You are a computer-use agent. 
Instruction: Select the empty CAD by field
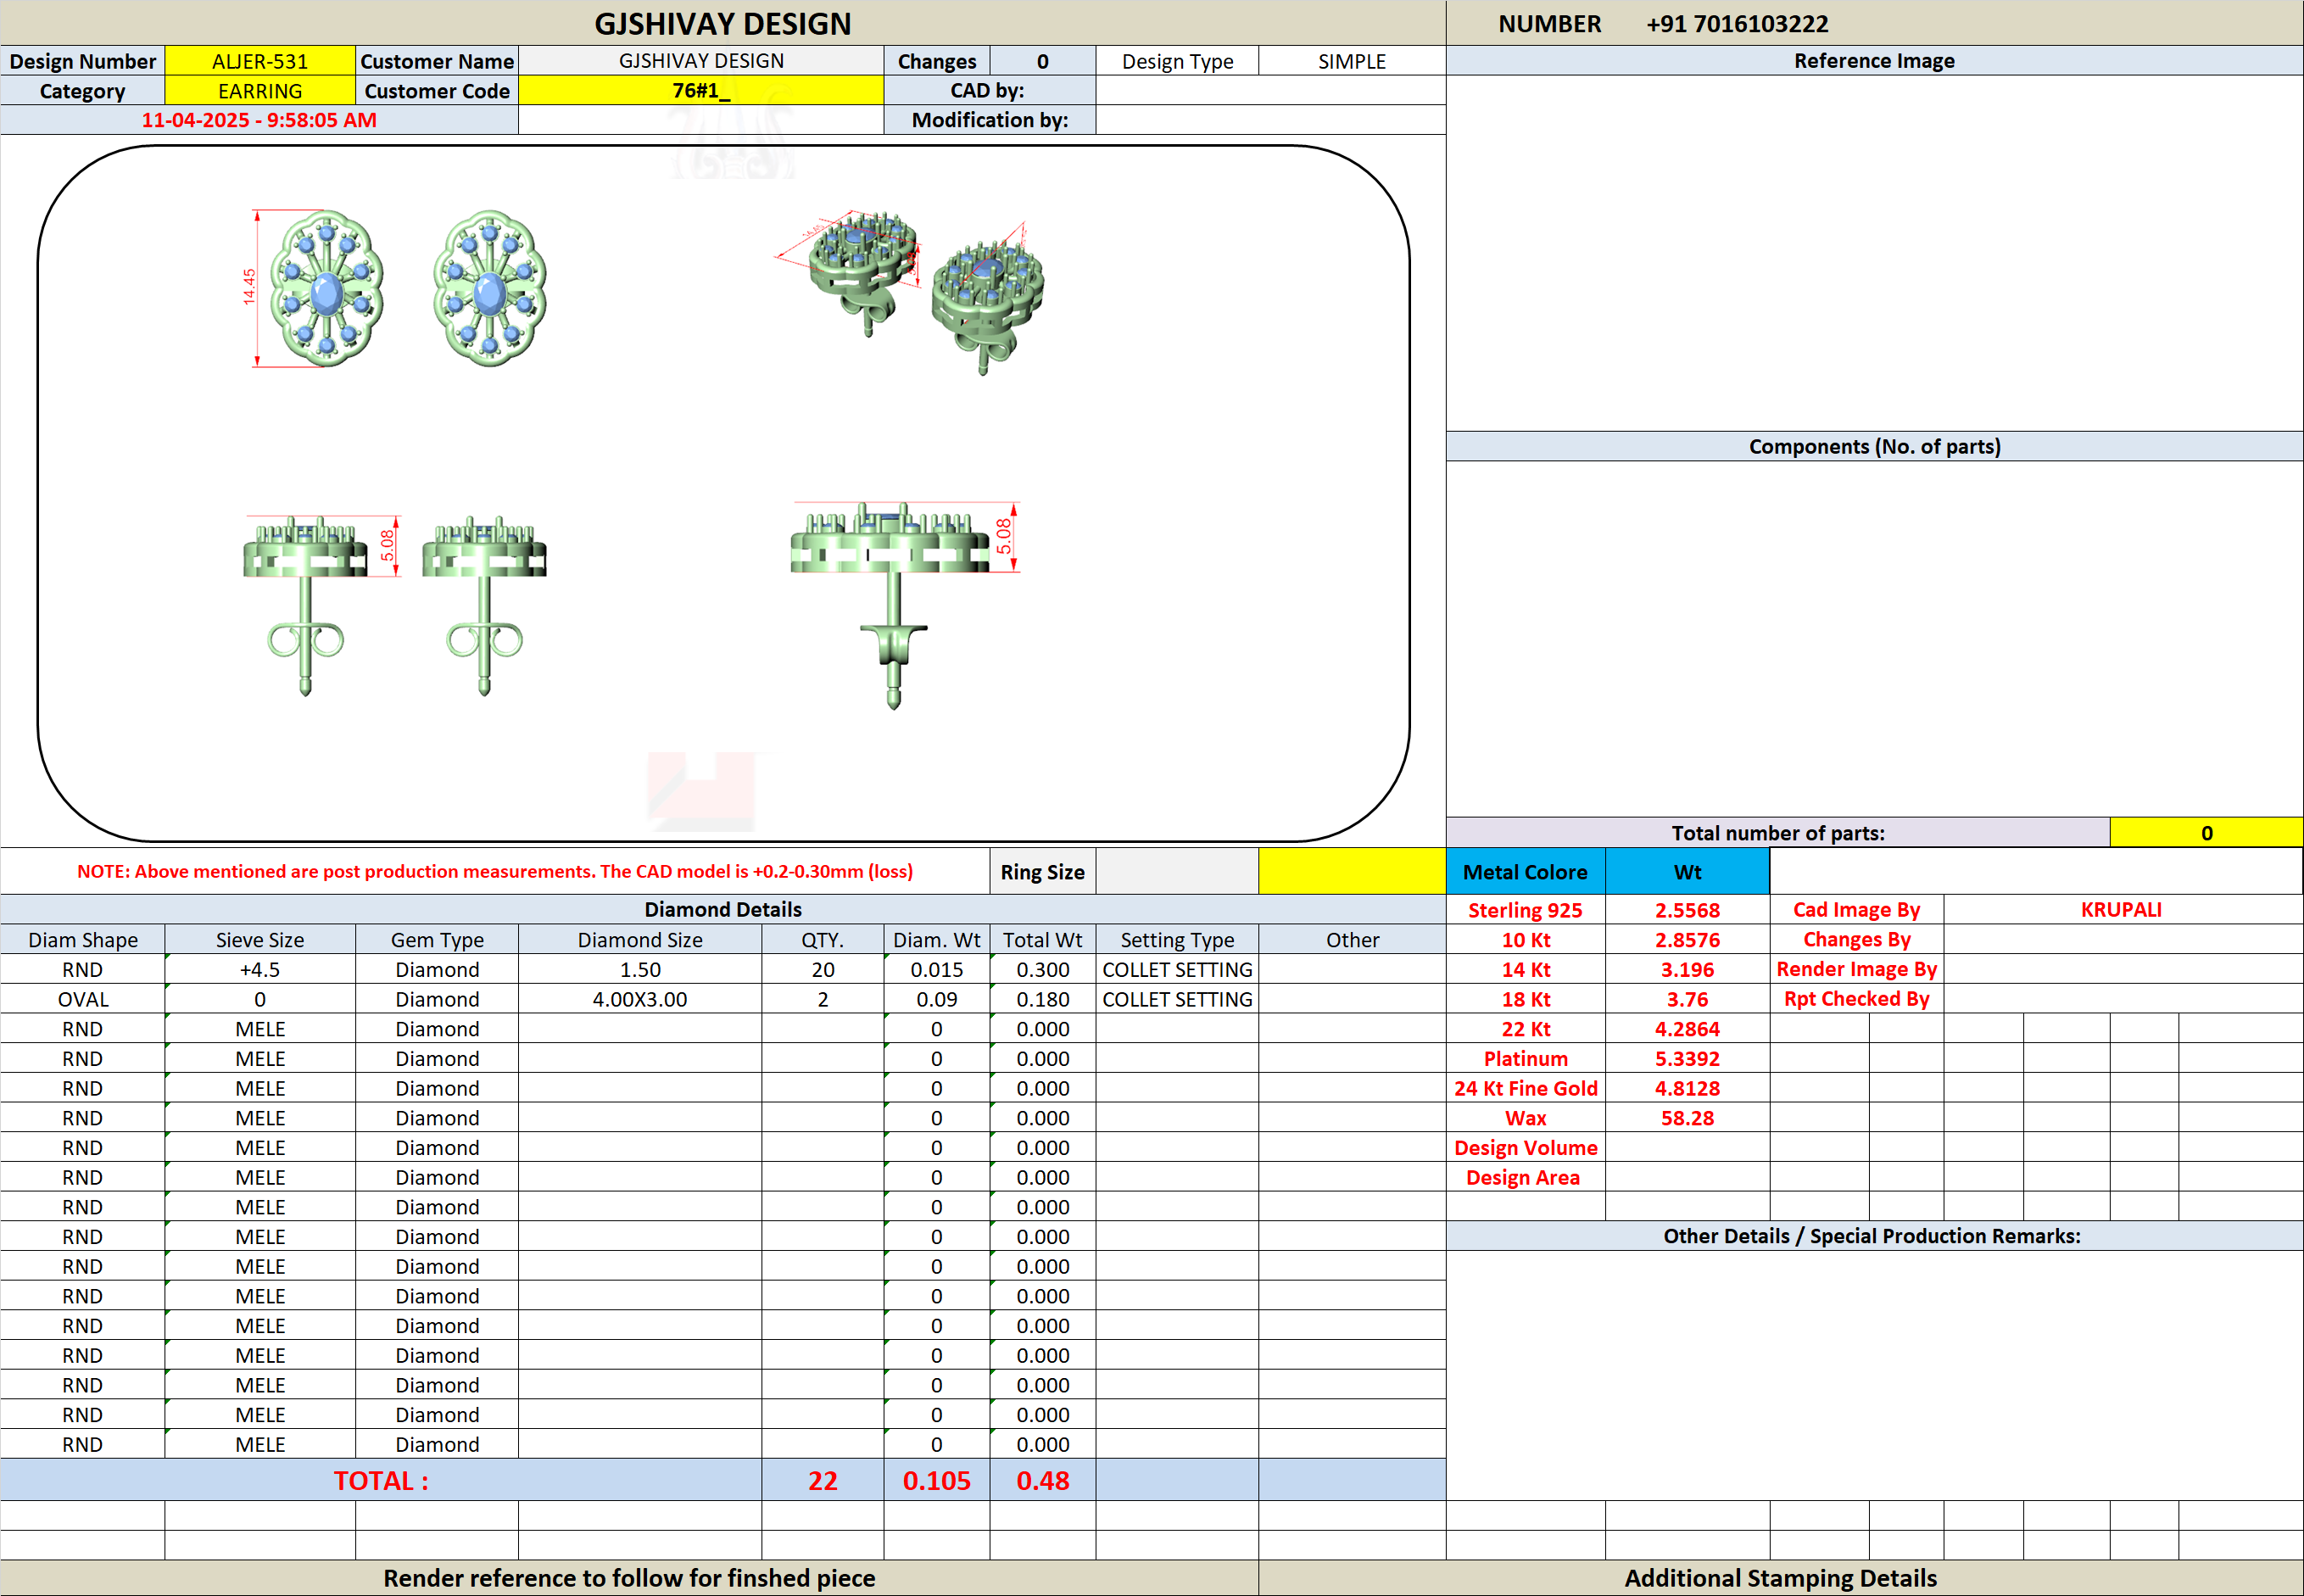click(x=1271, y=91)
